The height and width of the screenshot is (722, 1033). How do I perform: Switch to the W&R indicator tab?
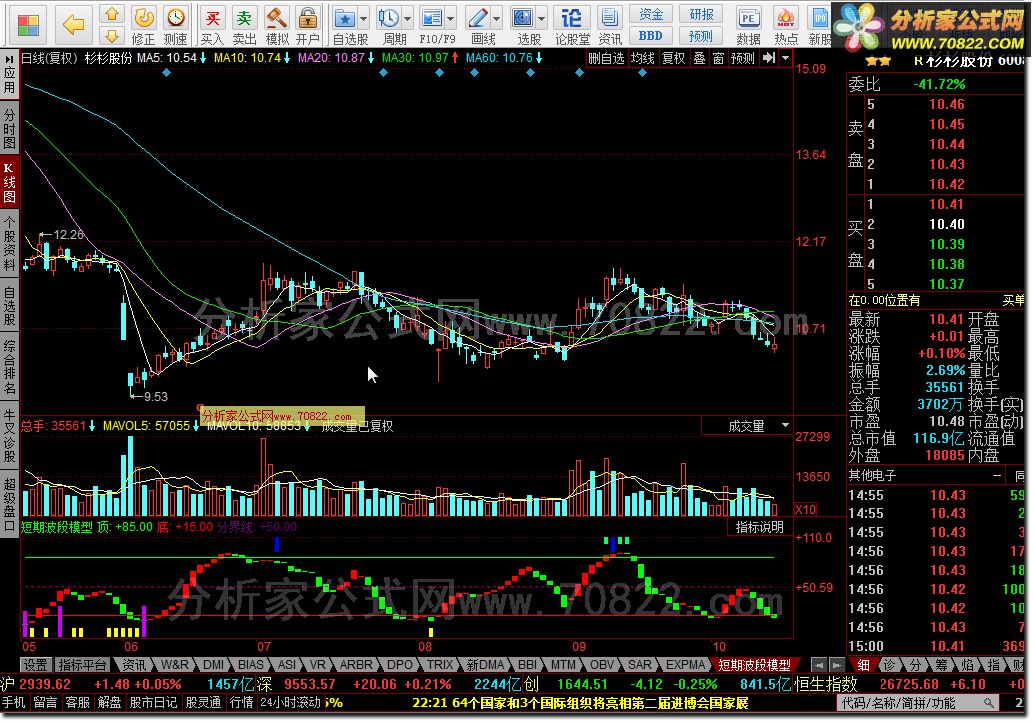[174, 665]
